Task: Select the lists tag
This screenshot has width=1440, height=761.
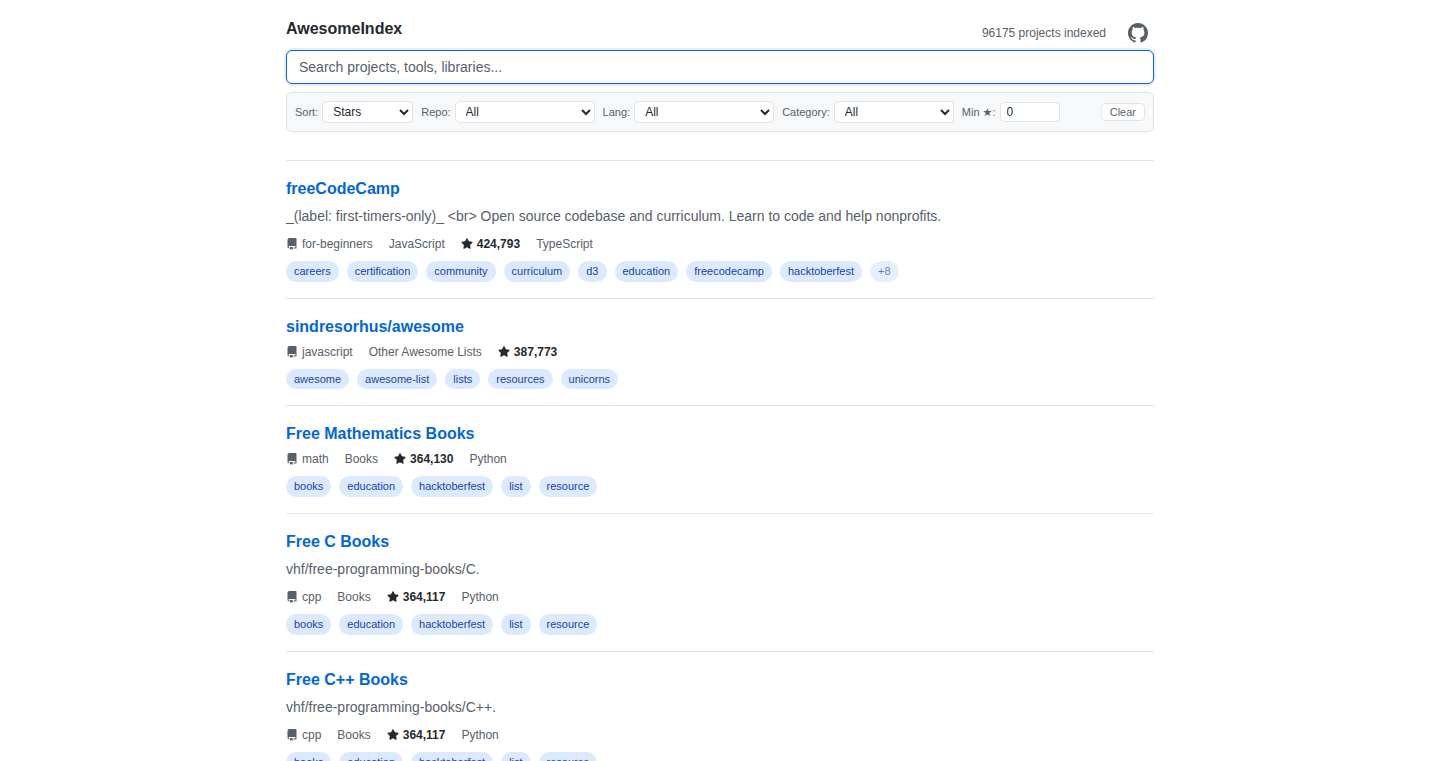Action: (463, 379)
